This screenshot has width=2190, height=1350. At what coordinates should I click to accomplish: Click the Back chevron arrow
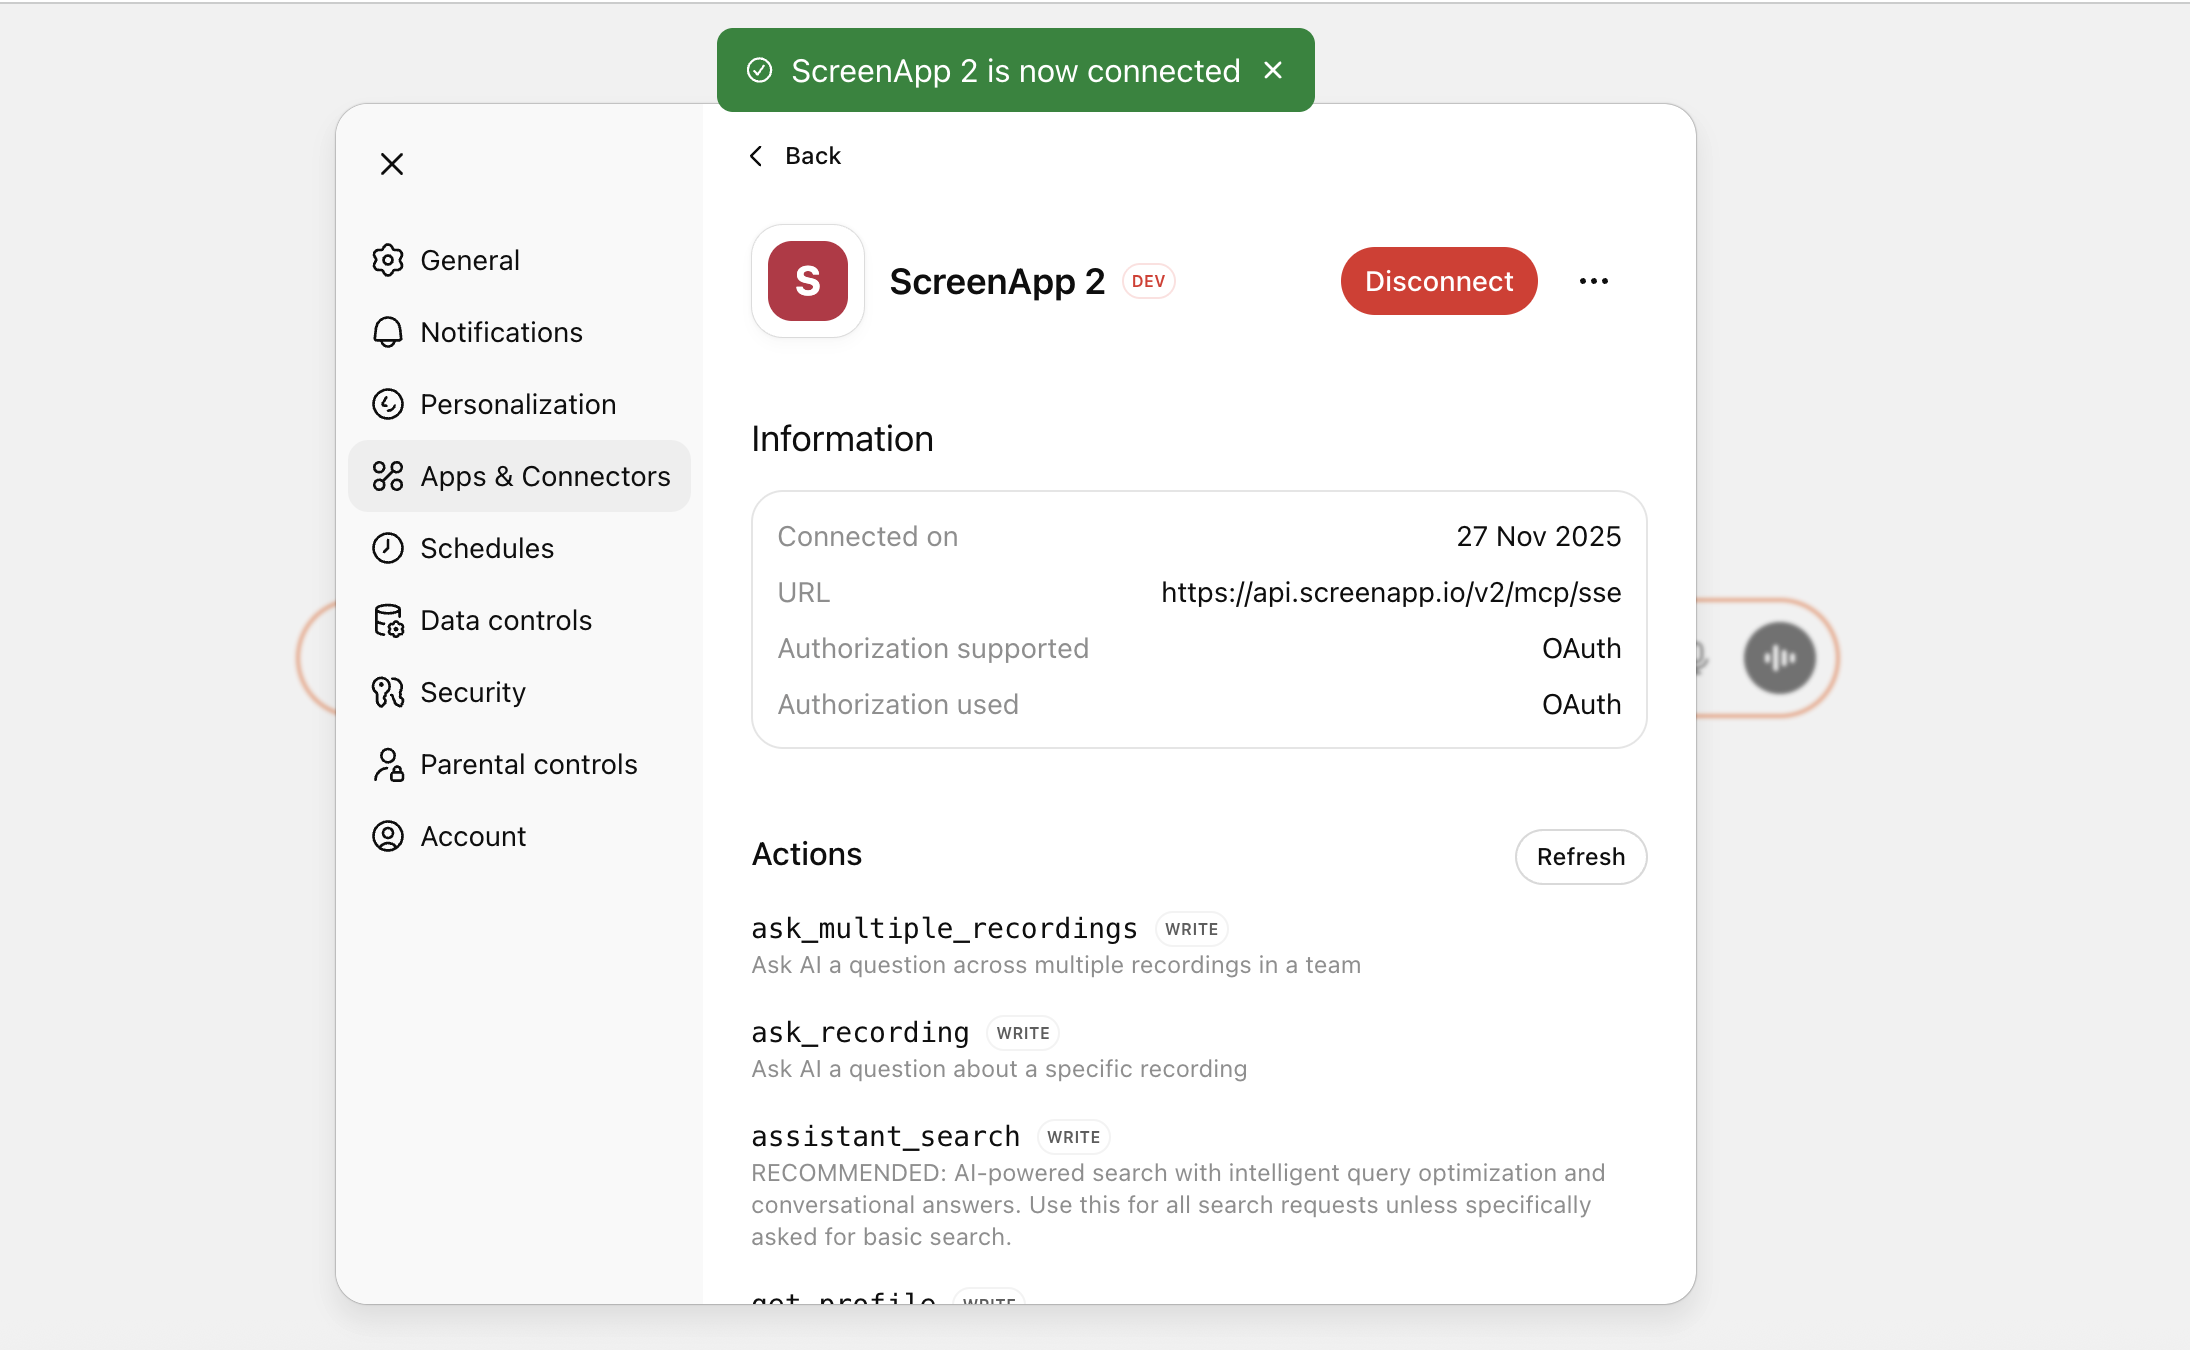coord(757,155)
